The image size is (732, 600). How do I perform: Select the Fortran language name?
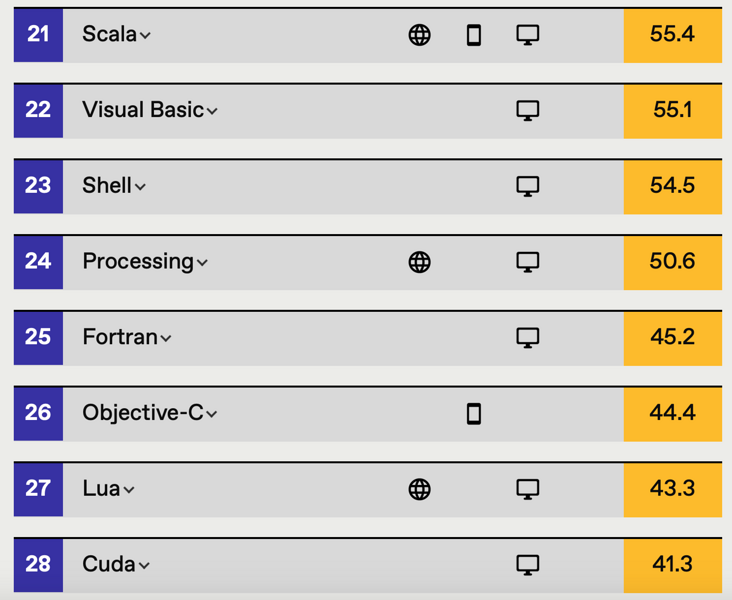point(120,337)
